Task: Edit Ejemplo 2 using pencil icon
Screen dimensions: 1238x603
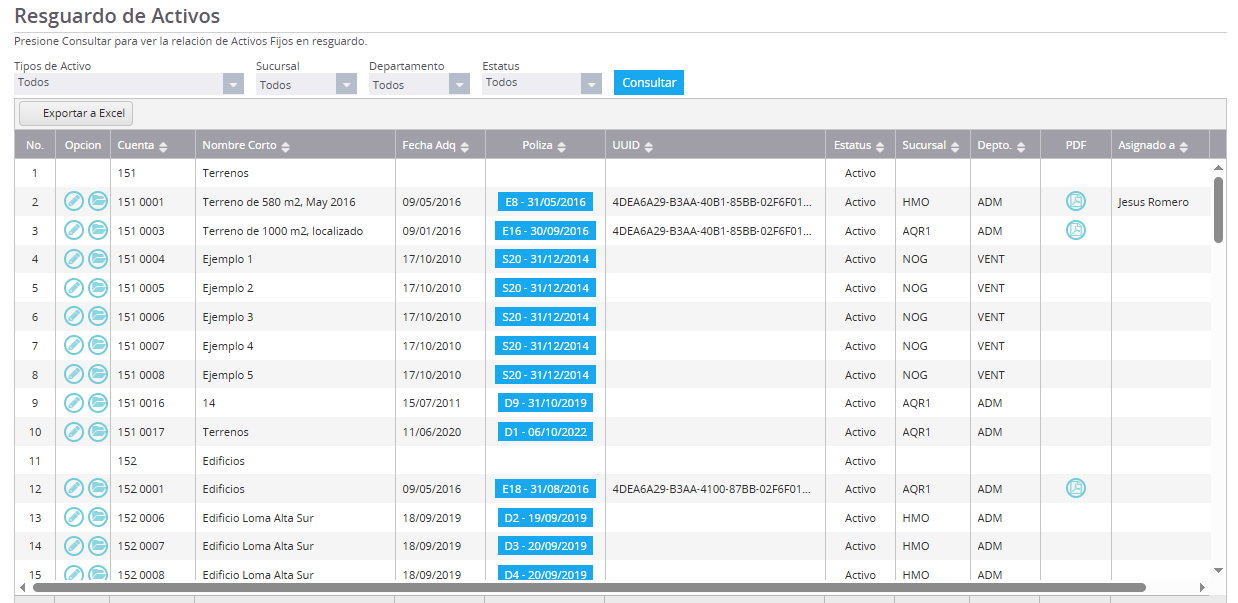Action: pos(74,288)
